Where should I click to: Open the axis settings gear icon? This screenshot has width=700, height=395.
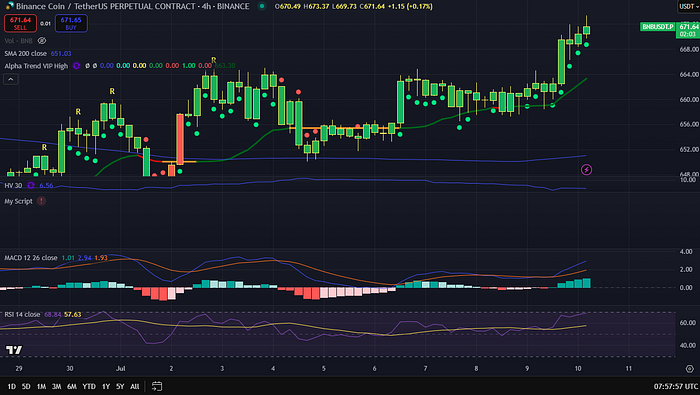(690, 369)
